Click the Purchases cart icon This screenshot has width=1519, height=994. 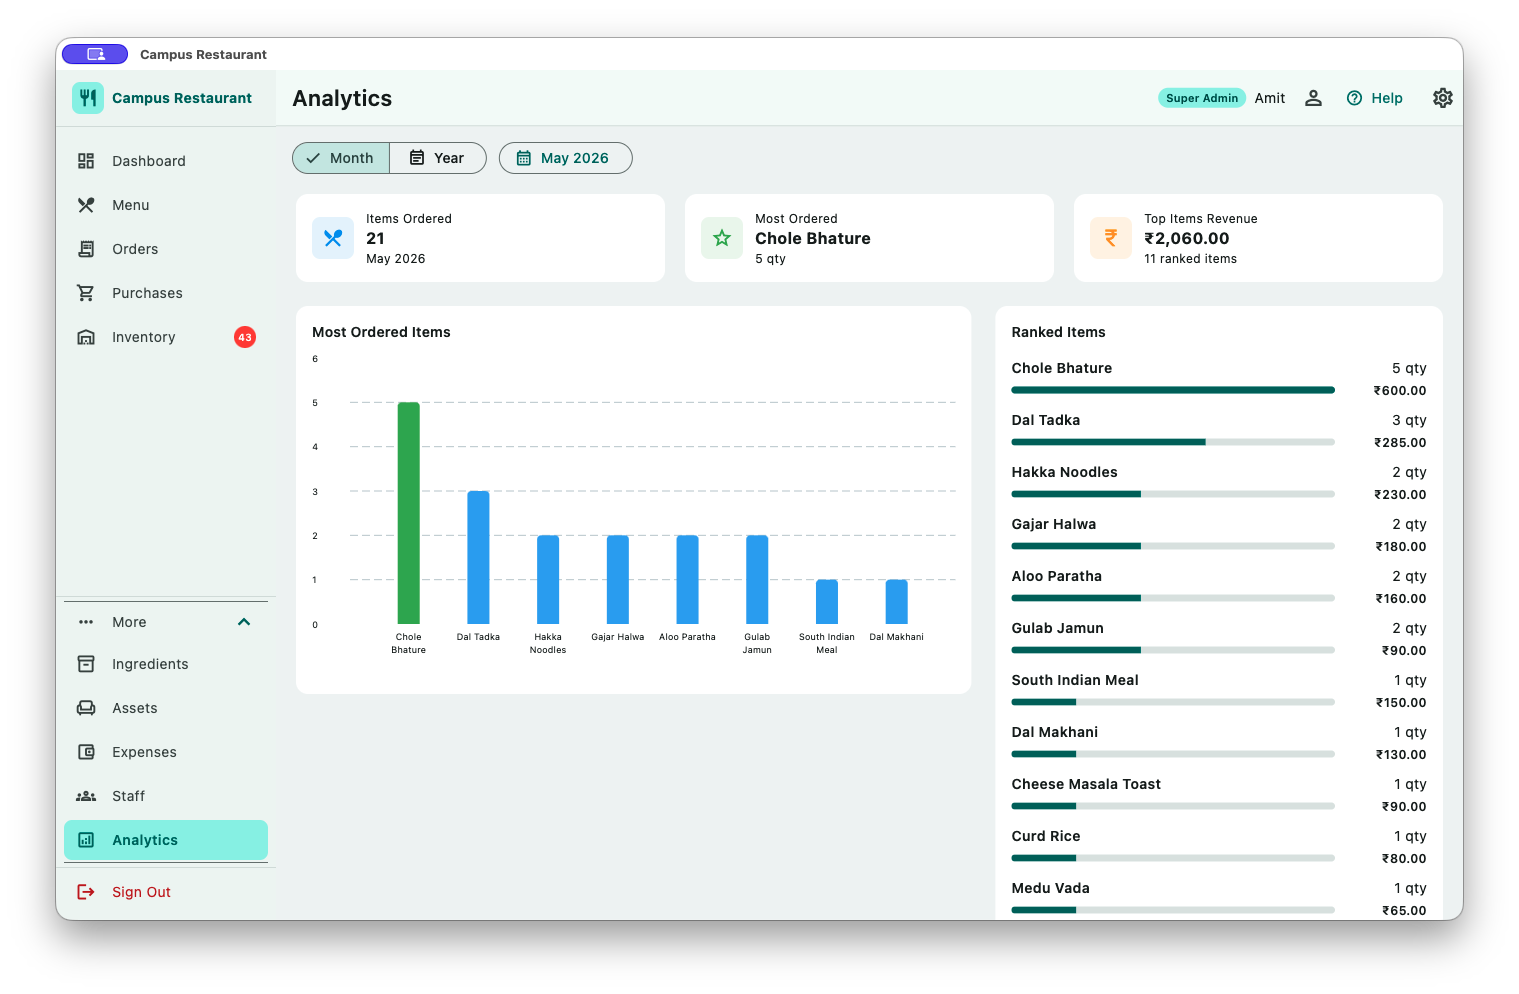point(86,293)
